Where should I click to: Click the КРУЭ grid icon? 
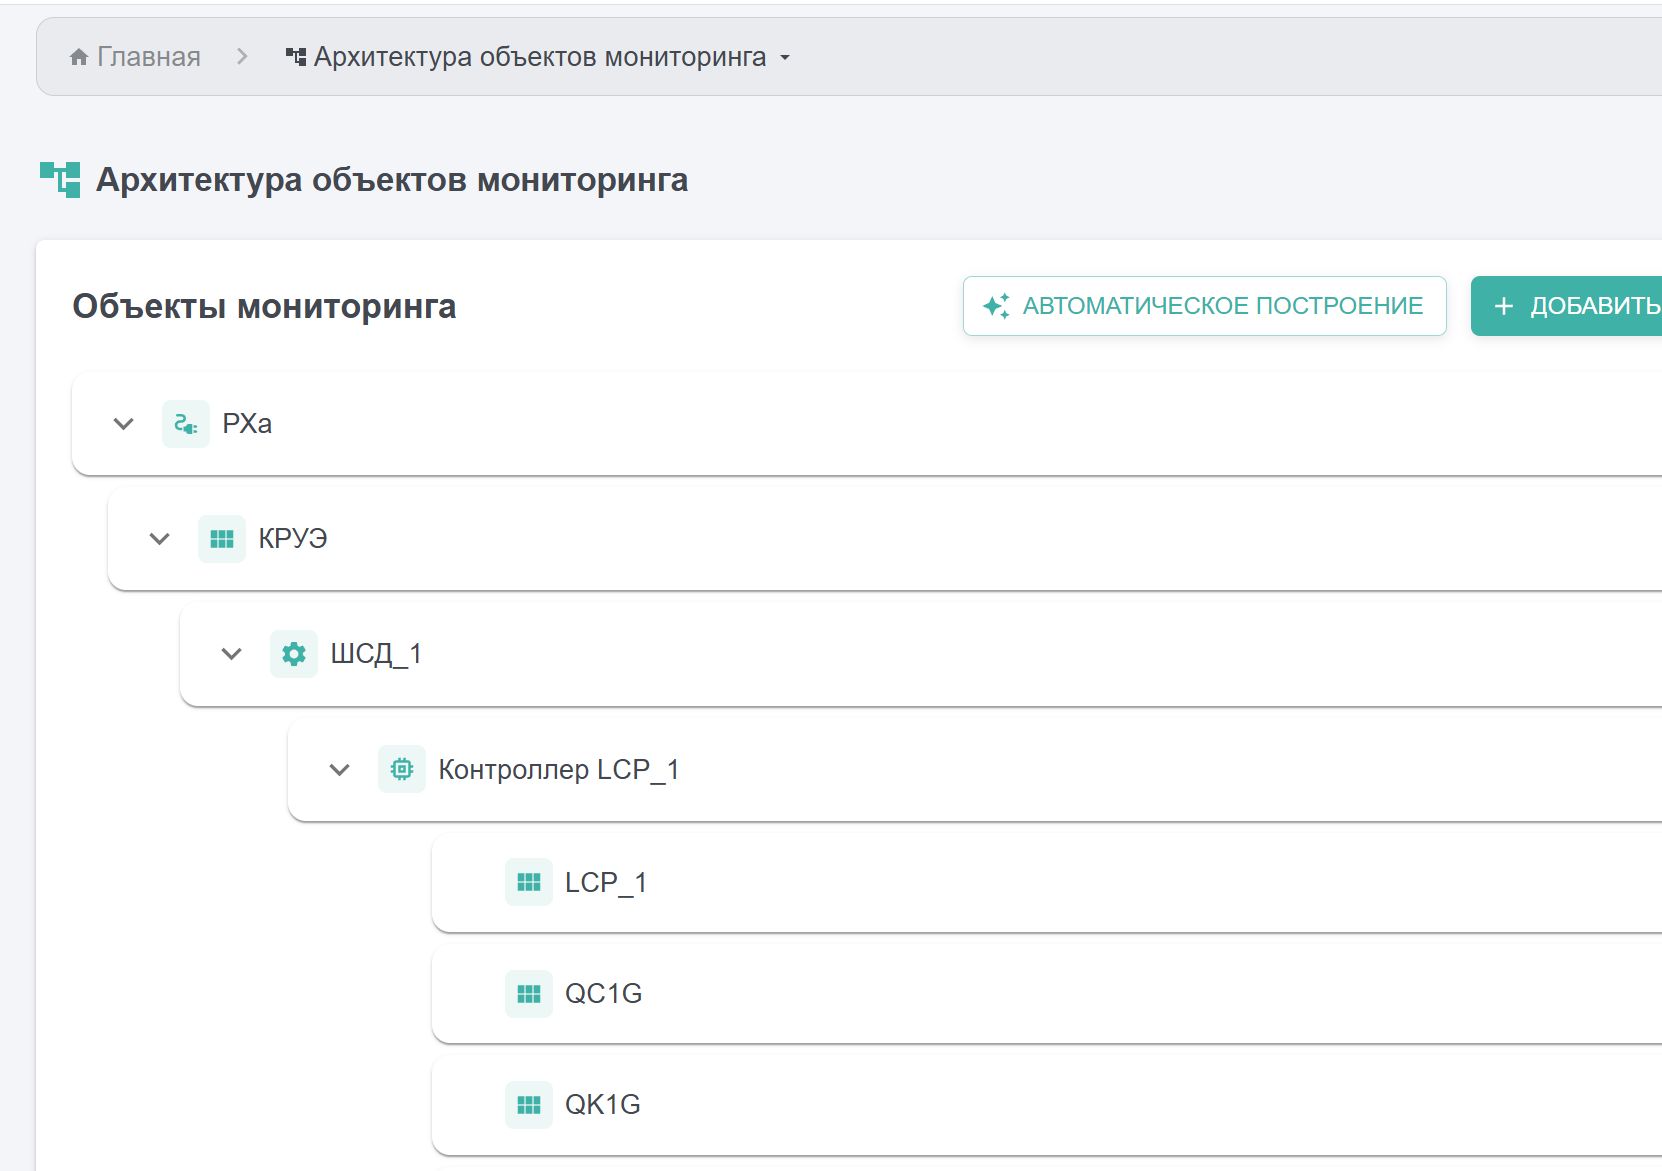222,539
